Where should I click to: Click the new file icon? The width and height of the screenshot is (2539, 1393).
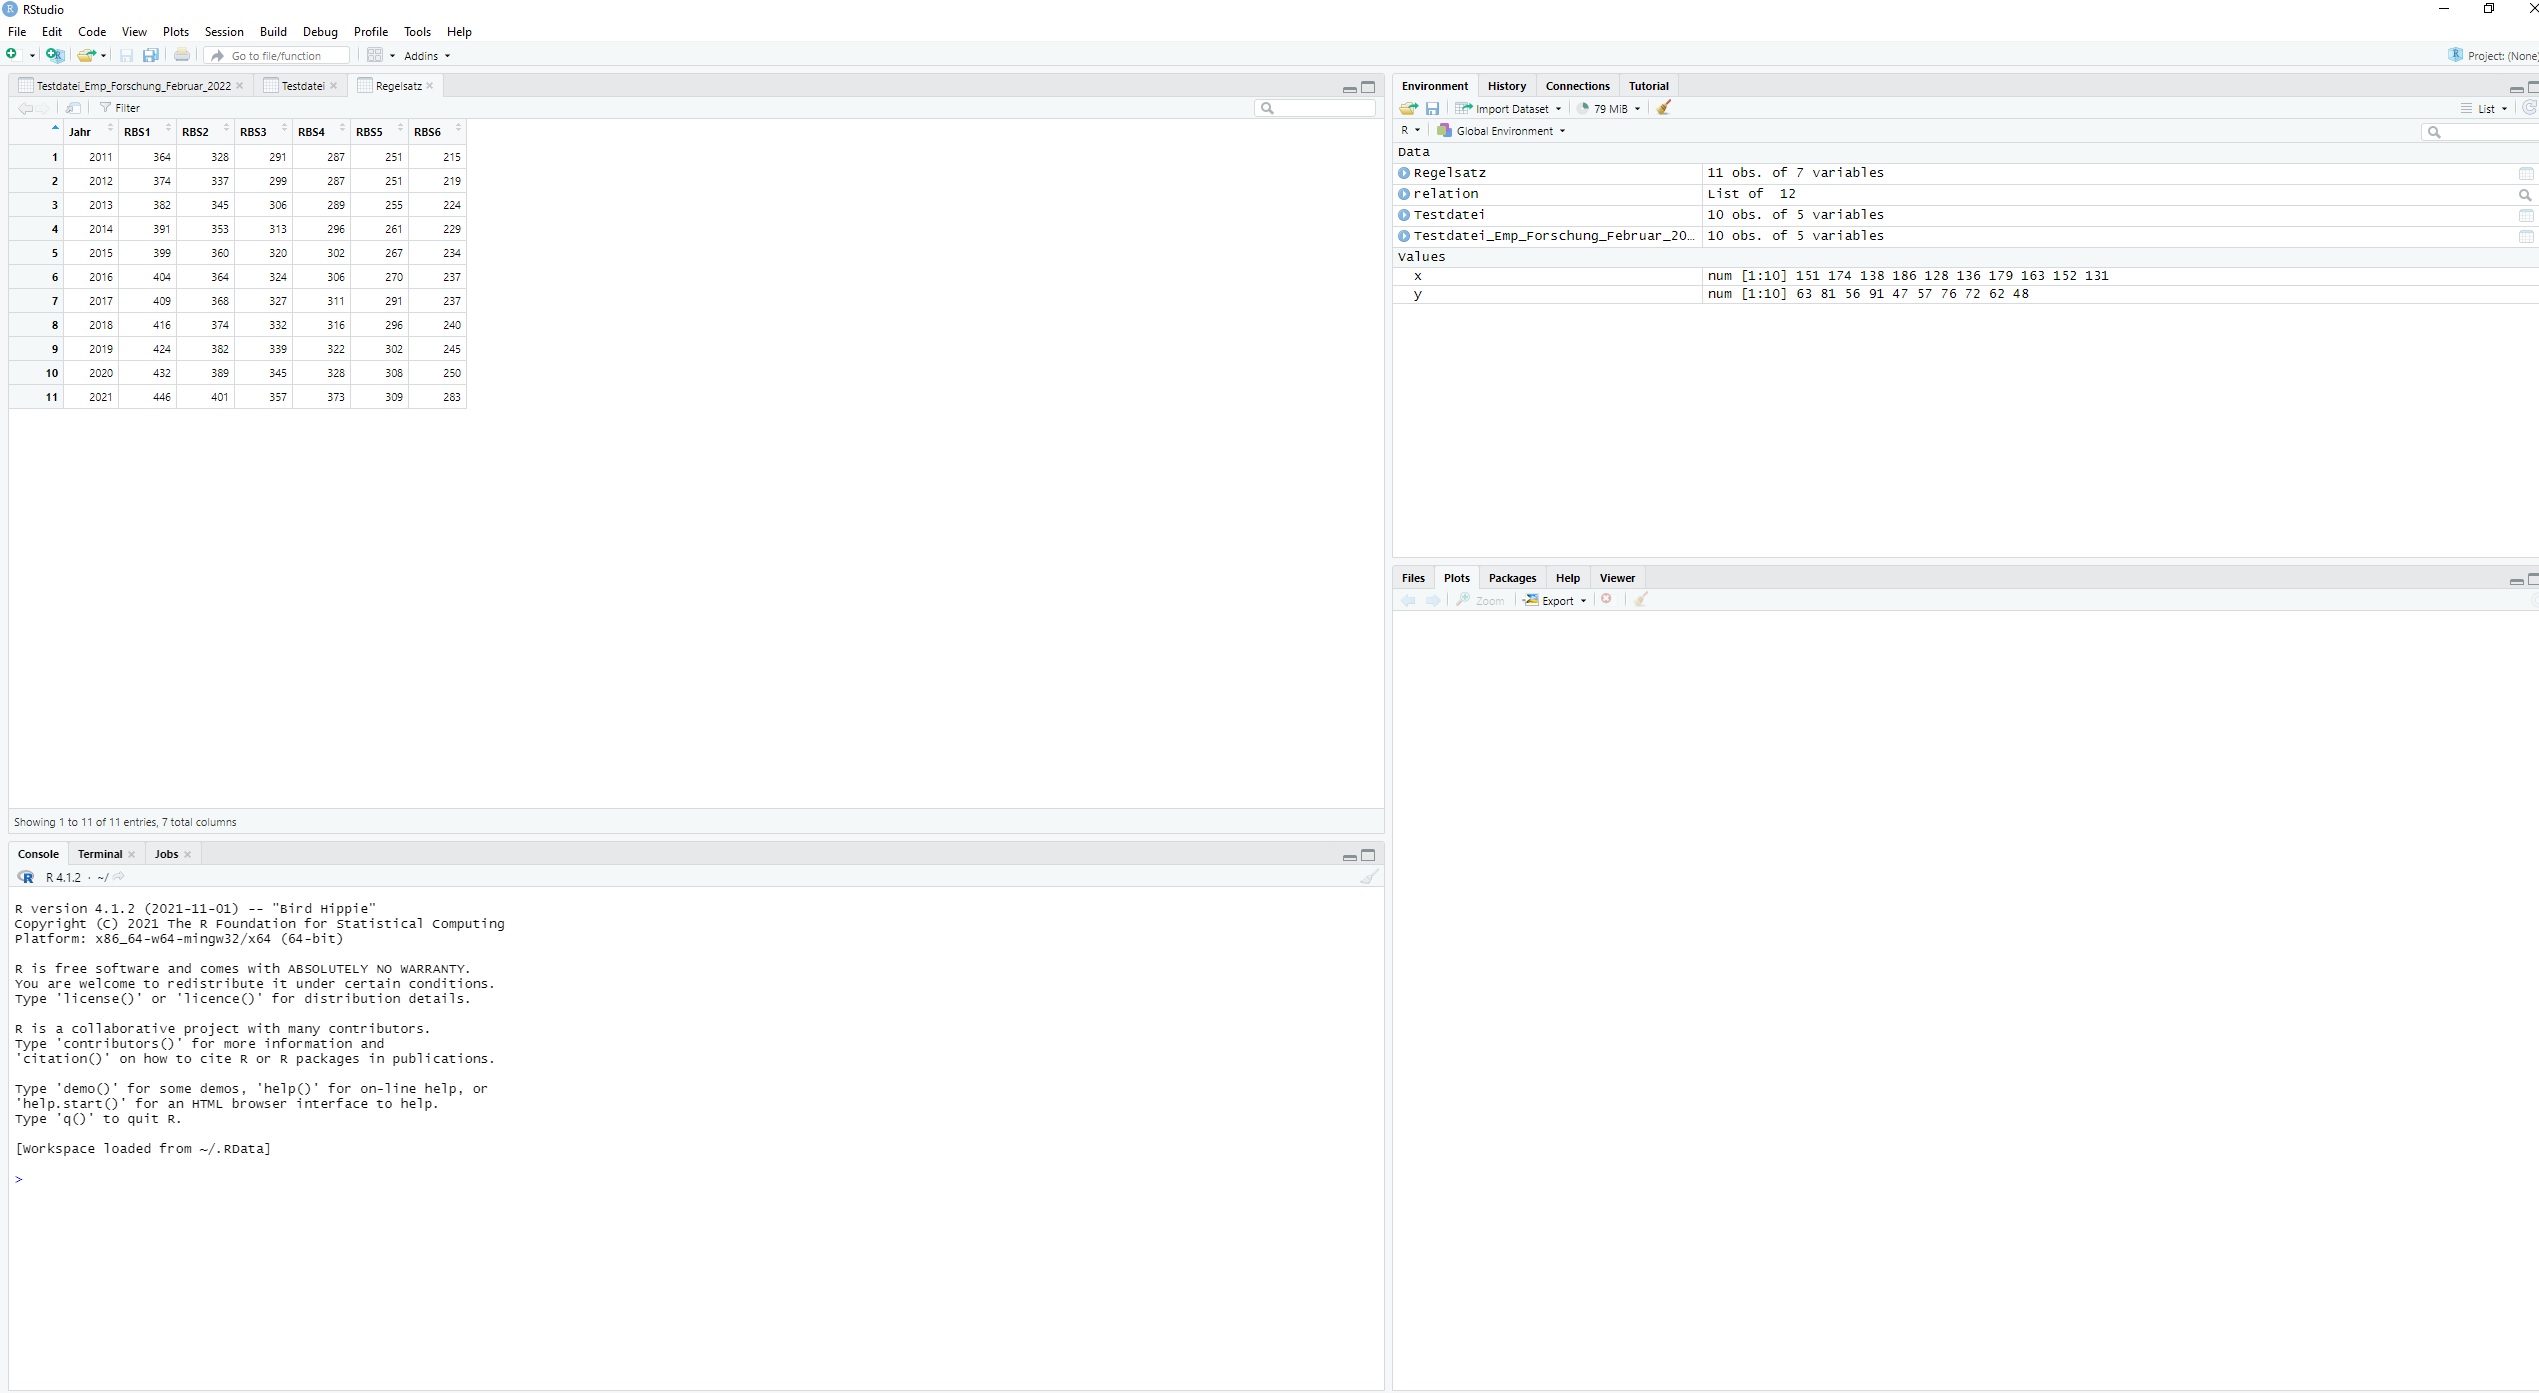click(x=12, y=55)
